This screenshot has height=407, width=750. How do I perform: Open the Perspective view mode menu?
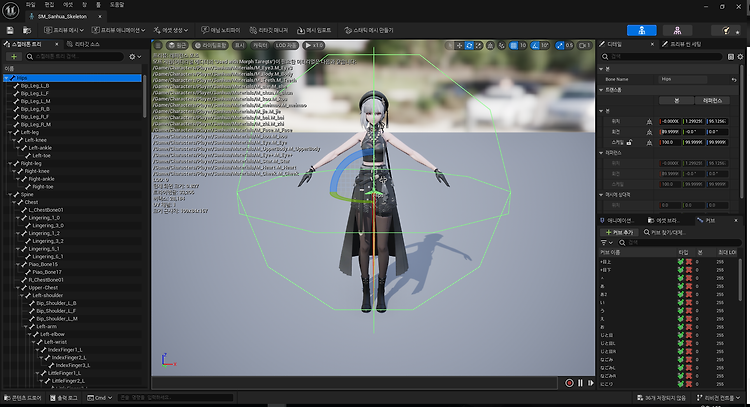[177, 45]
